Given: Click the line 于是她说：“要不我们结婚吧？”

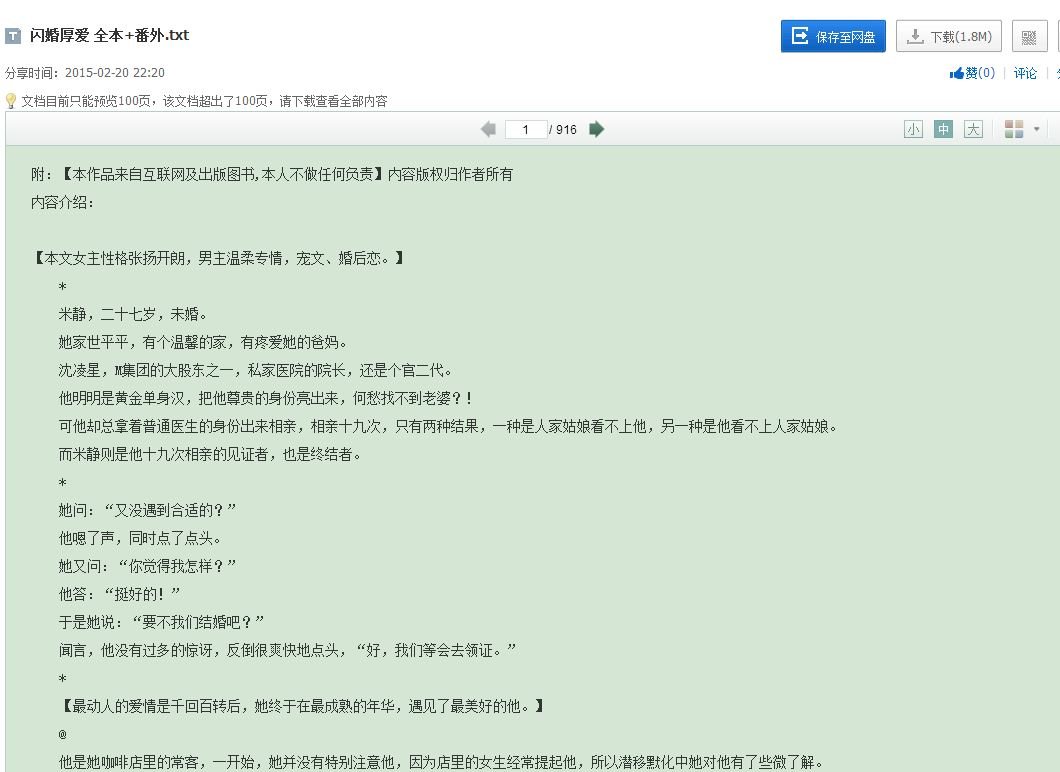Looking at the screenshot, I should [162, 622].
